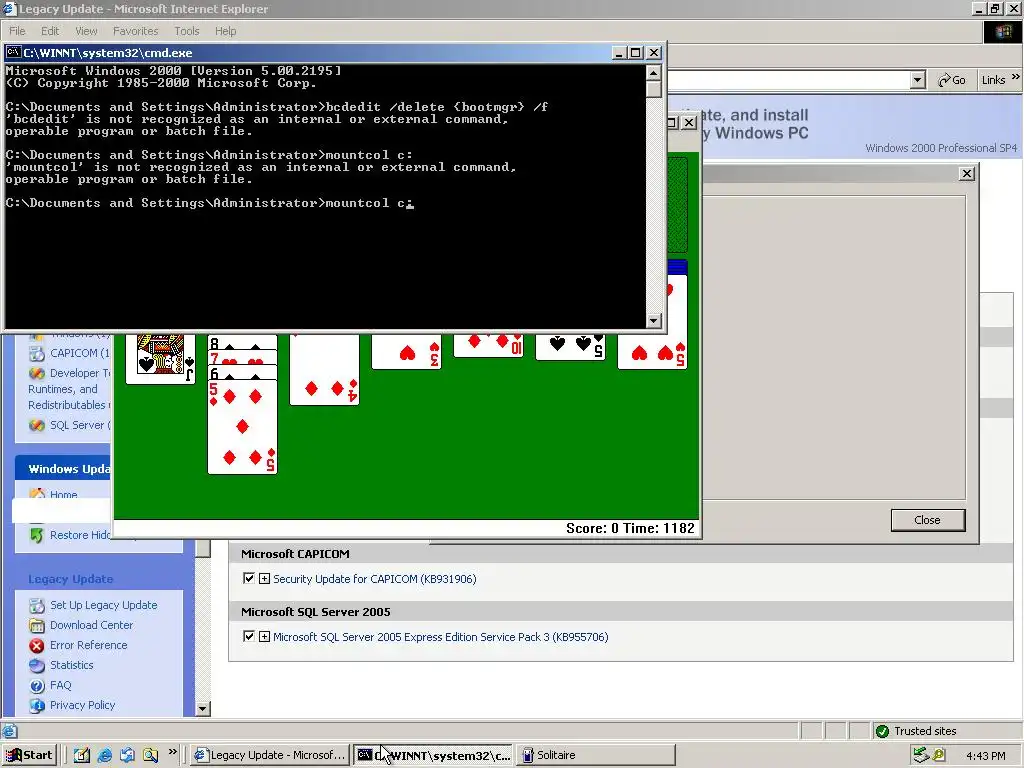Open the View menu in Internet Explorer

86,31
